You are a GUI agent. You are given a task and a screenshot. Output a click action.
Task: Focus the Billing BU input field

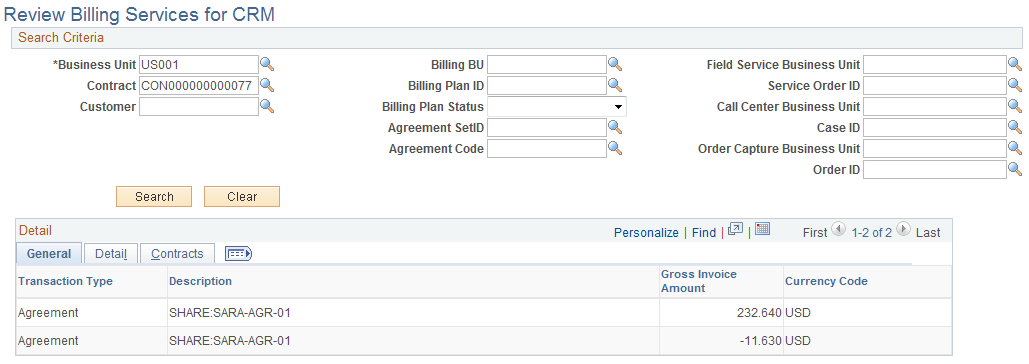click(547, 64)
